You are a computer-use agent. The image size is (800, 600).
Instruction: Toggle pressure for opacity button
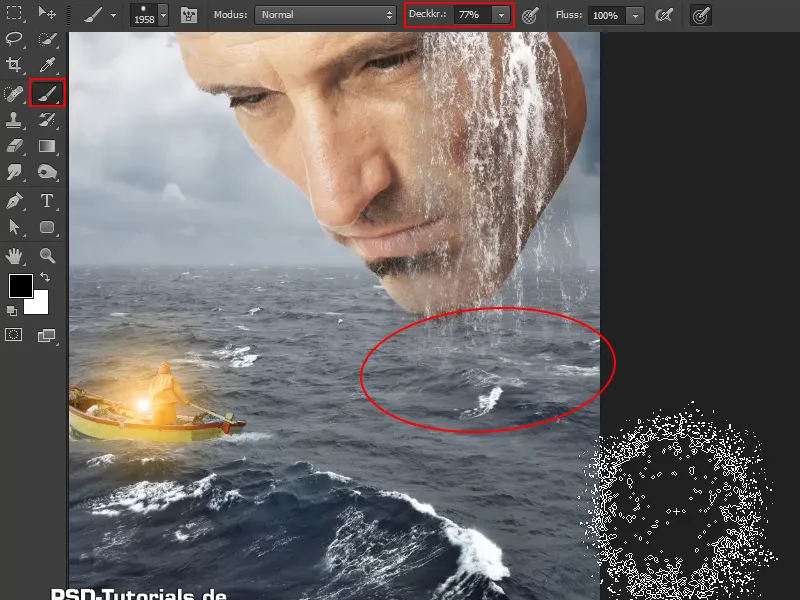531,15
